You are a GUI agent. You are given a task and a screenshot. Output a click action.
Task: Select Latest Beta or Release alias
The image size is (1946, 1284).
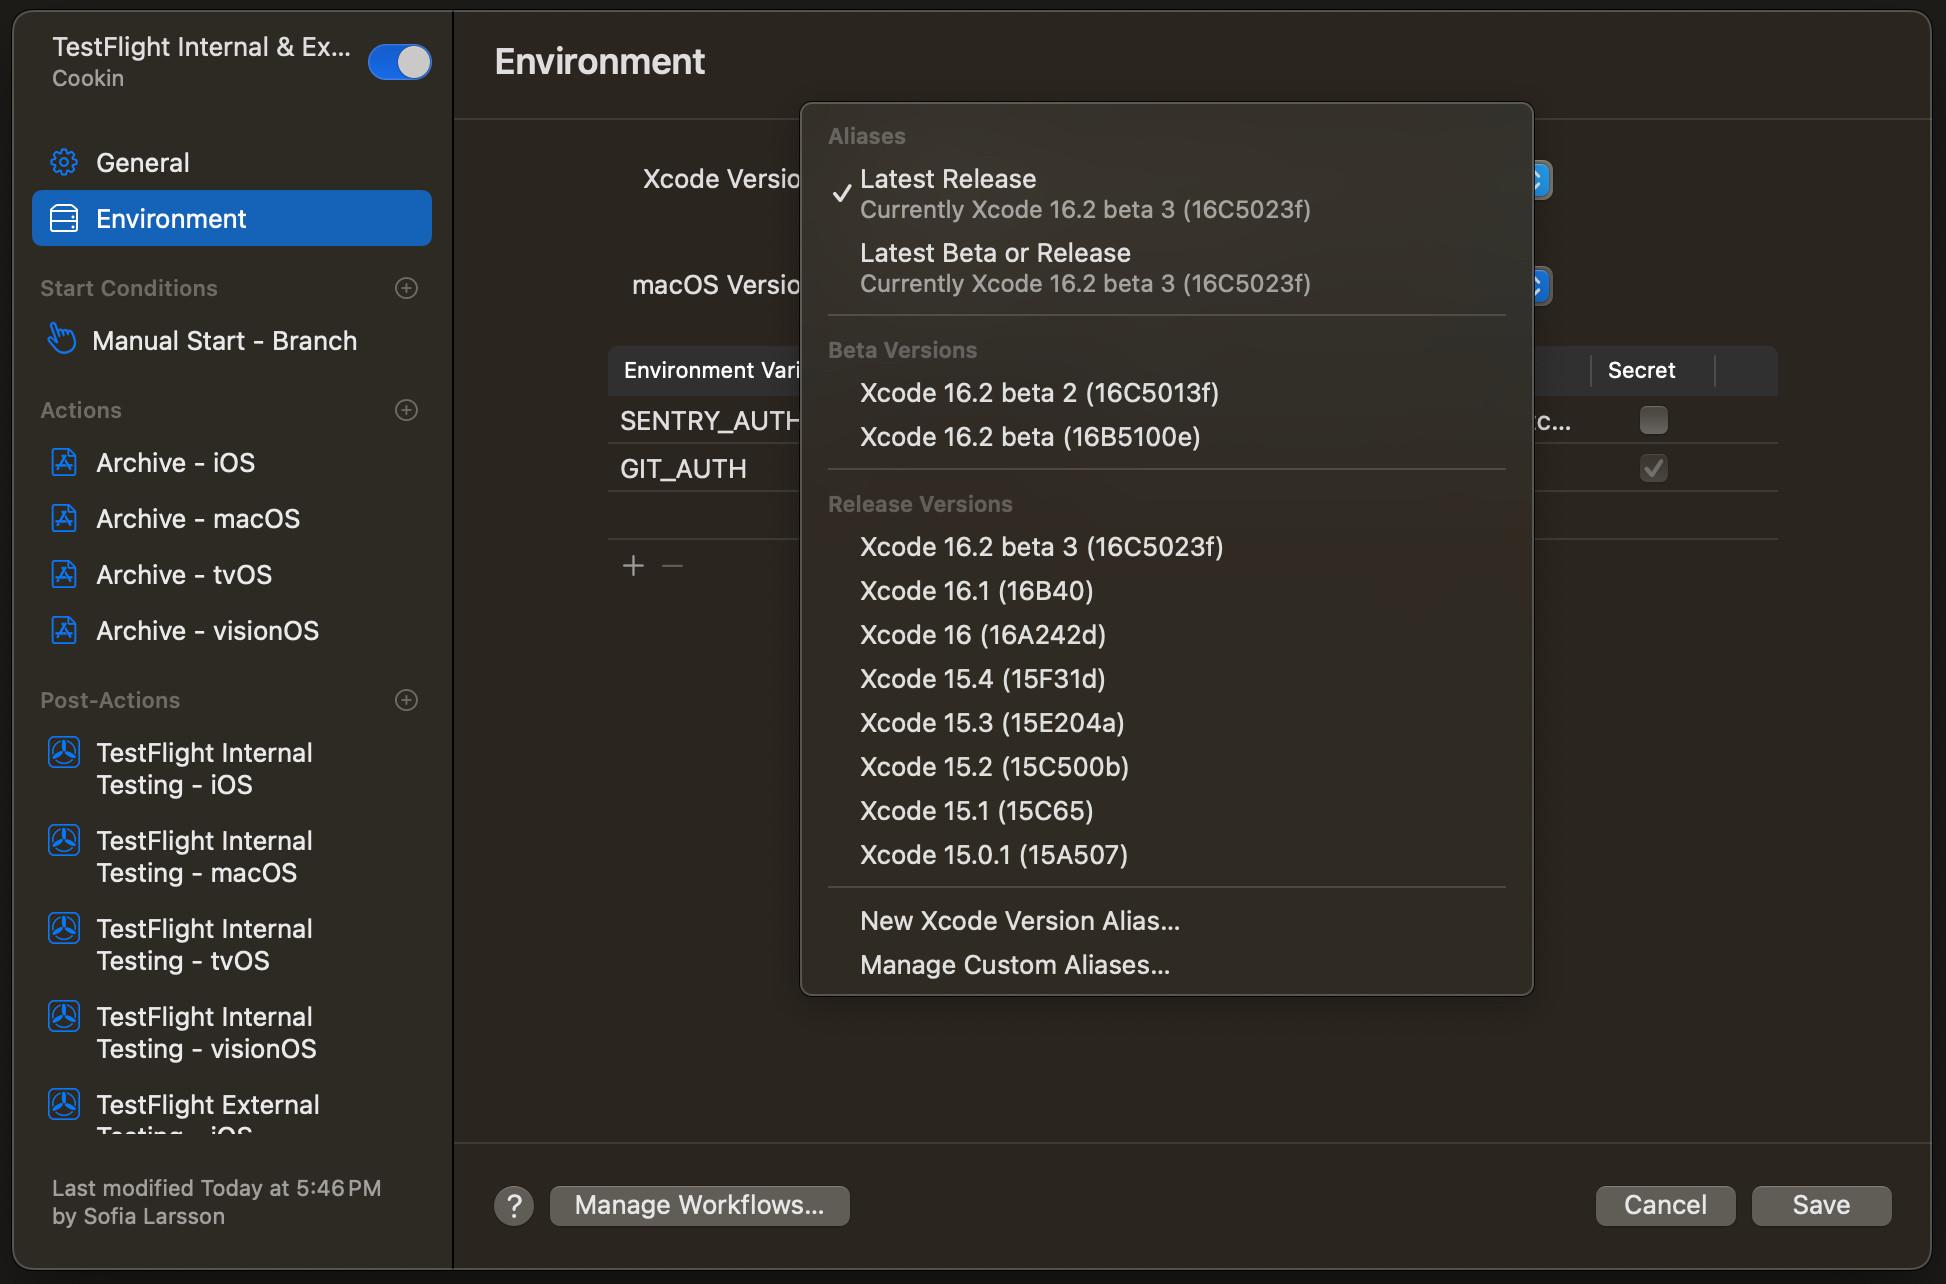point(1167,268)
